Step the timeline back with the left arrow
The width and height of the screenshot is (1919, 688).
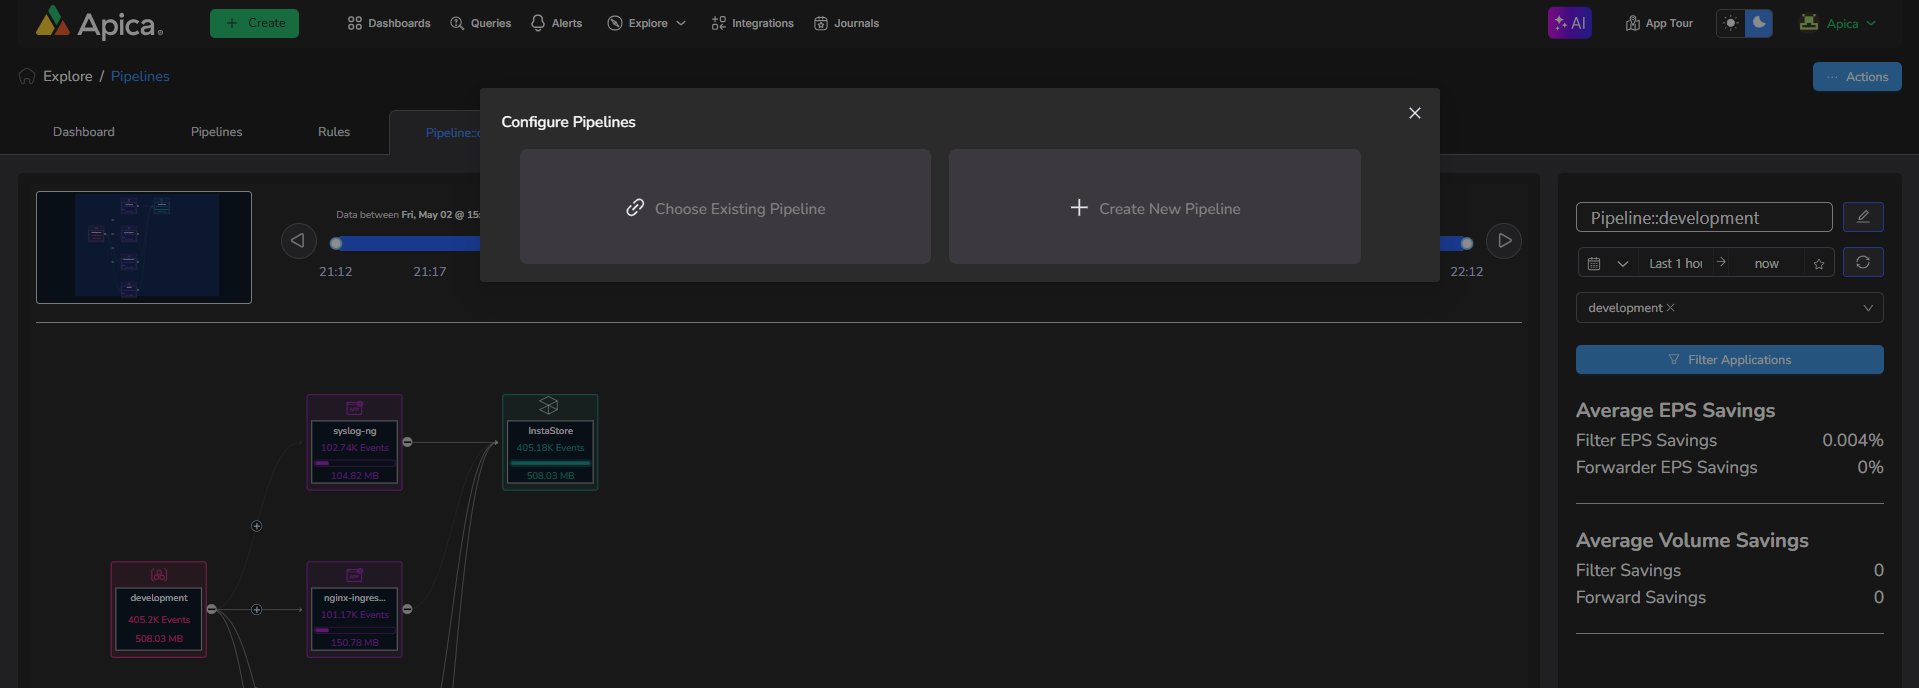(298, 241)
